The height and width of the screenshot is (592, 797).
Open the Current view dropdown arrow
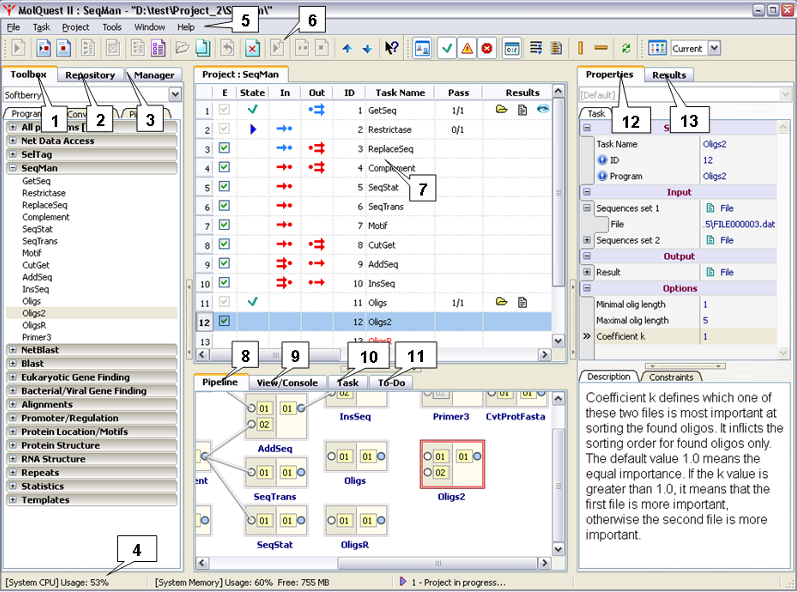(714, 48)
